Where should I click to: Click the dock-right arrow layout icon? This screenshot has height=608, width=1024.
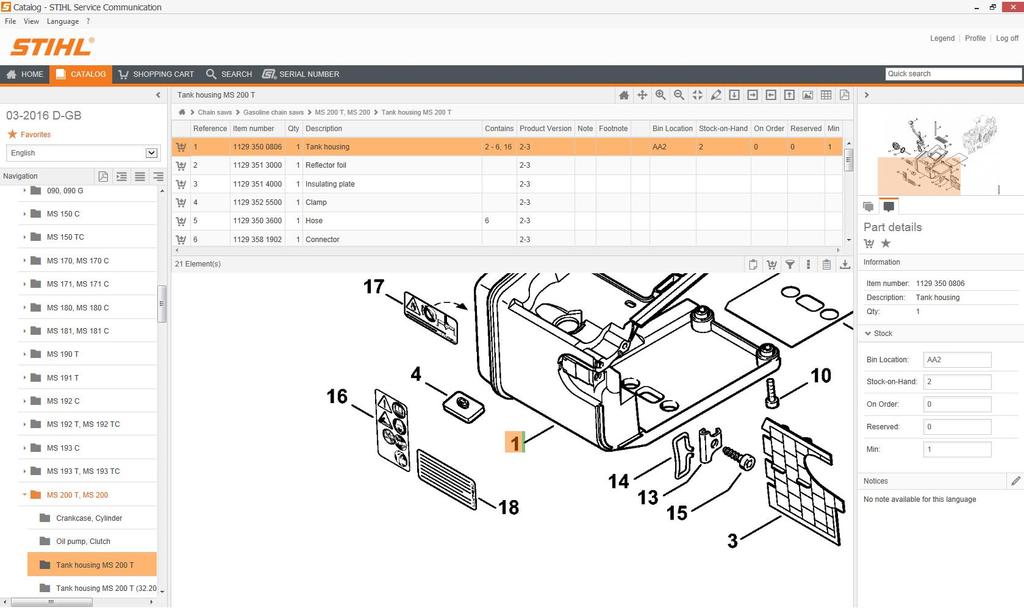tap(752, 95)
